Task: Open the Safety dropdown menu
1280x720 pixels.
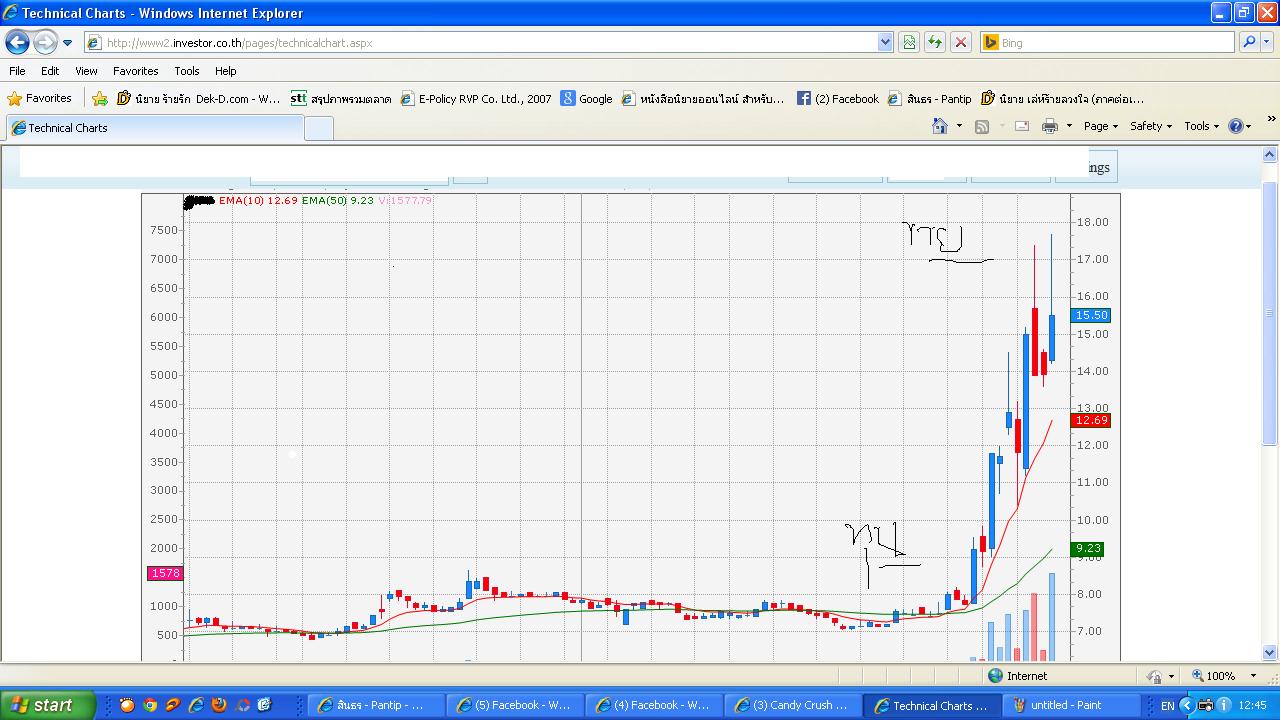Action: pyautogui.click(x=1151, y=126)
